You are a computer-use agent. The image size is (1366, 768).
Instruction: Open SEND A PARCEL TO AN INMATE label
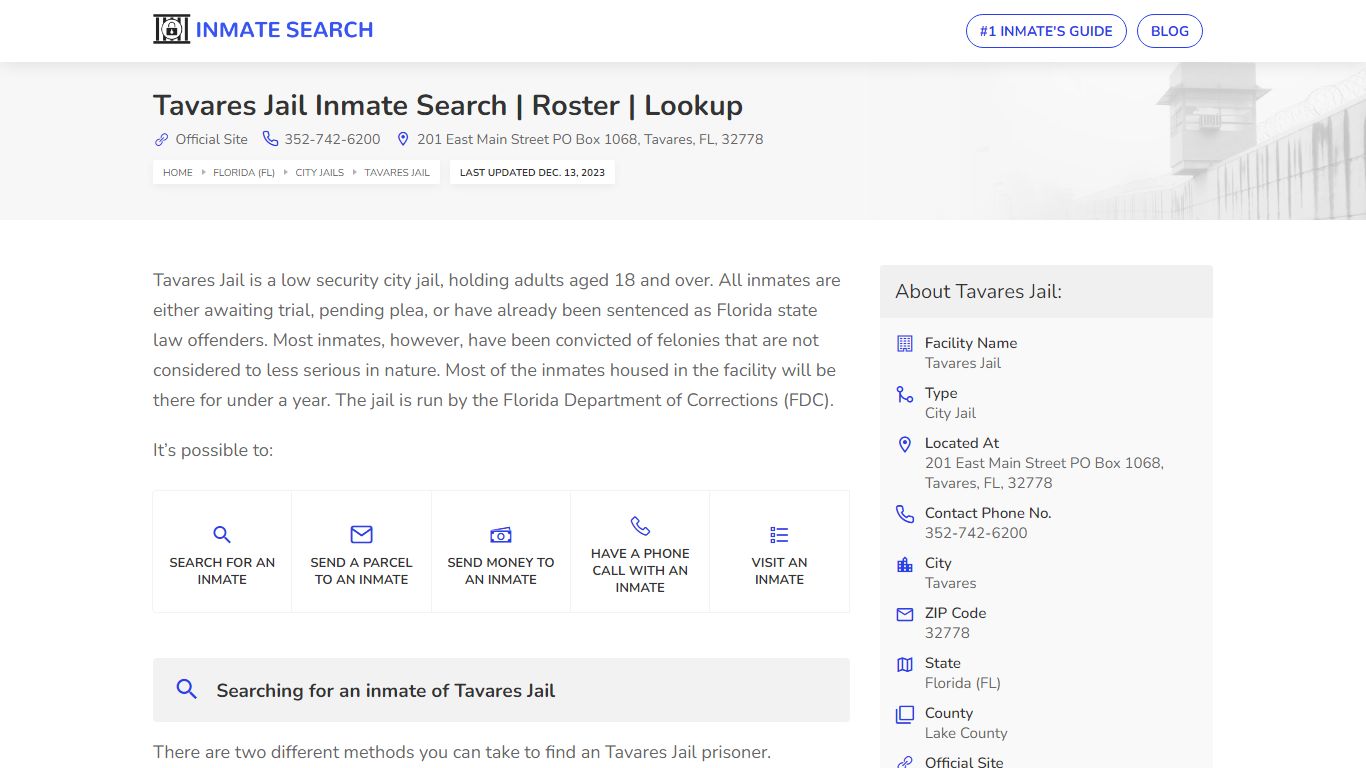(x=361, y=571)
